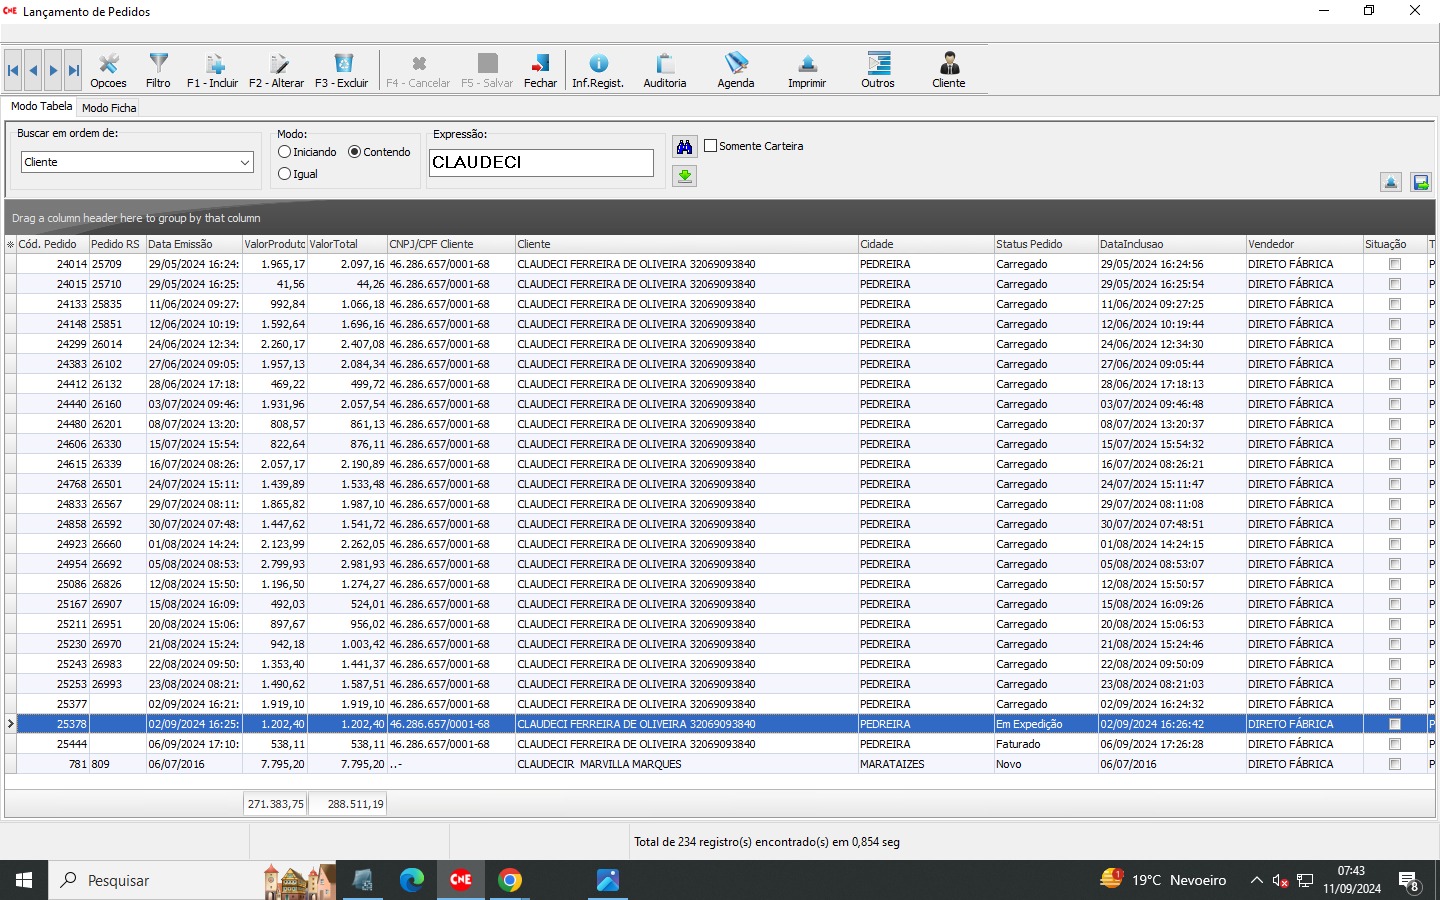This screenshot has height=900, width=1440.
Task: Switch to the Modo Ficha tab
Action: [109, 108]
